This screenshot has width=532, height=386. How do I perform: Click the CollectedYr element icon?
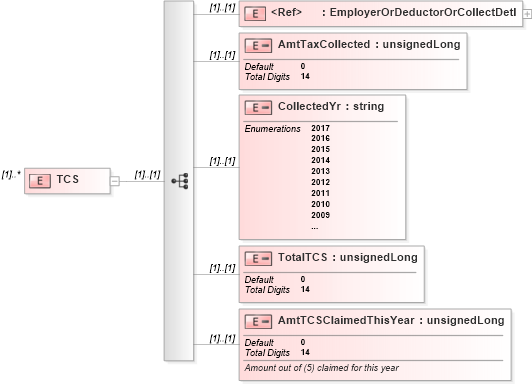(258, 108)
